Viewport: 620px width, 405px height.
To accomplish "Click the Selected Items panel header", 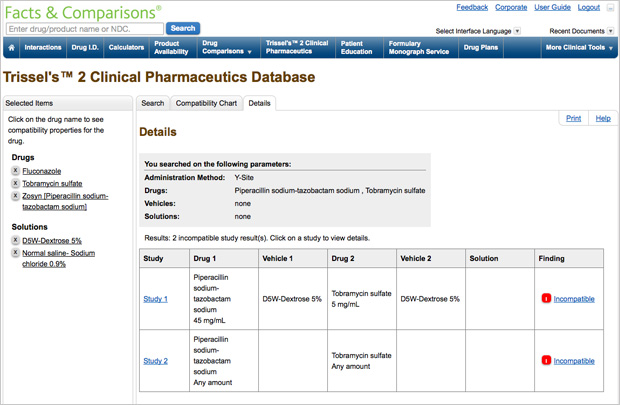I will (68, 103).
